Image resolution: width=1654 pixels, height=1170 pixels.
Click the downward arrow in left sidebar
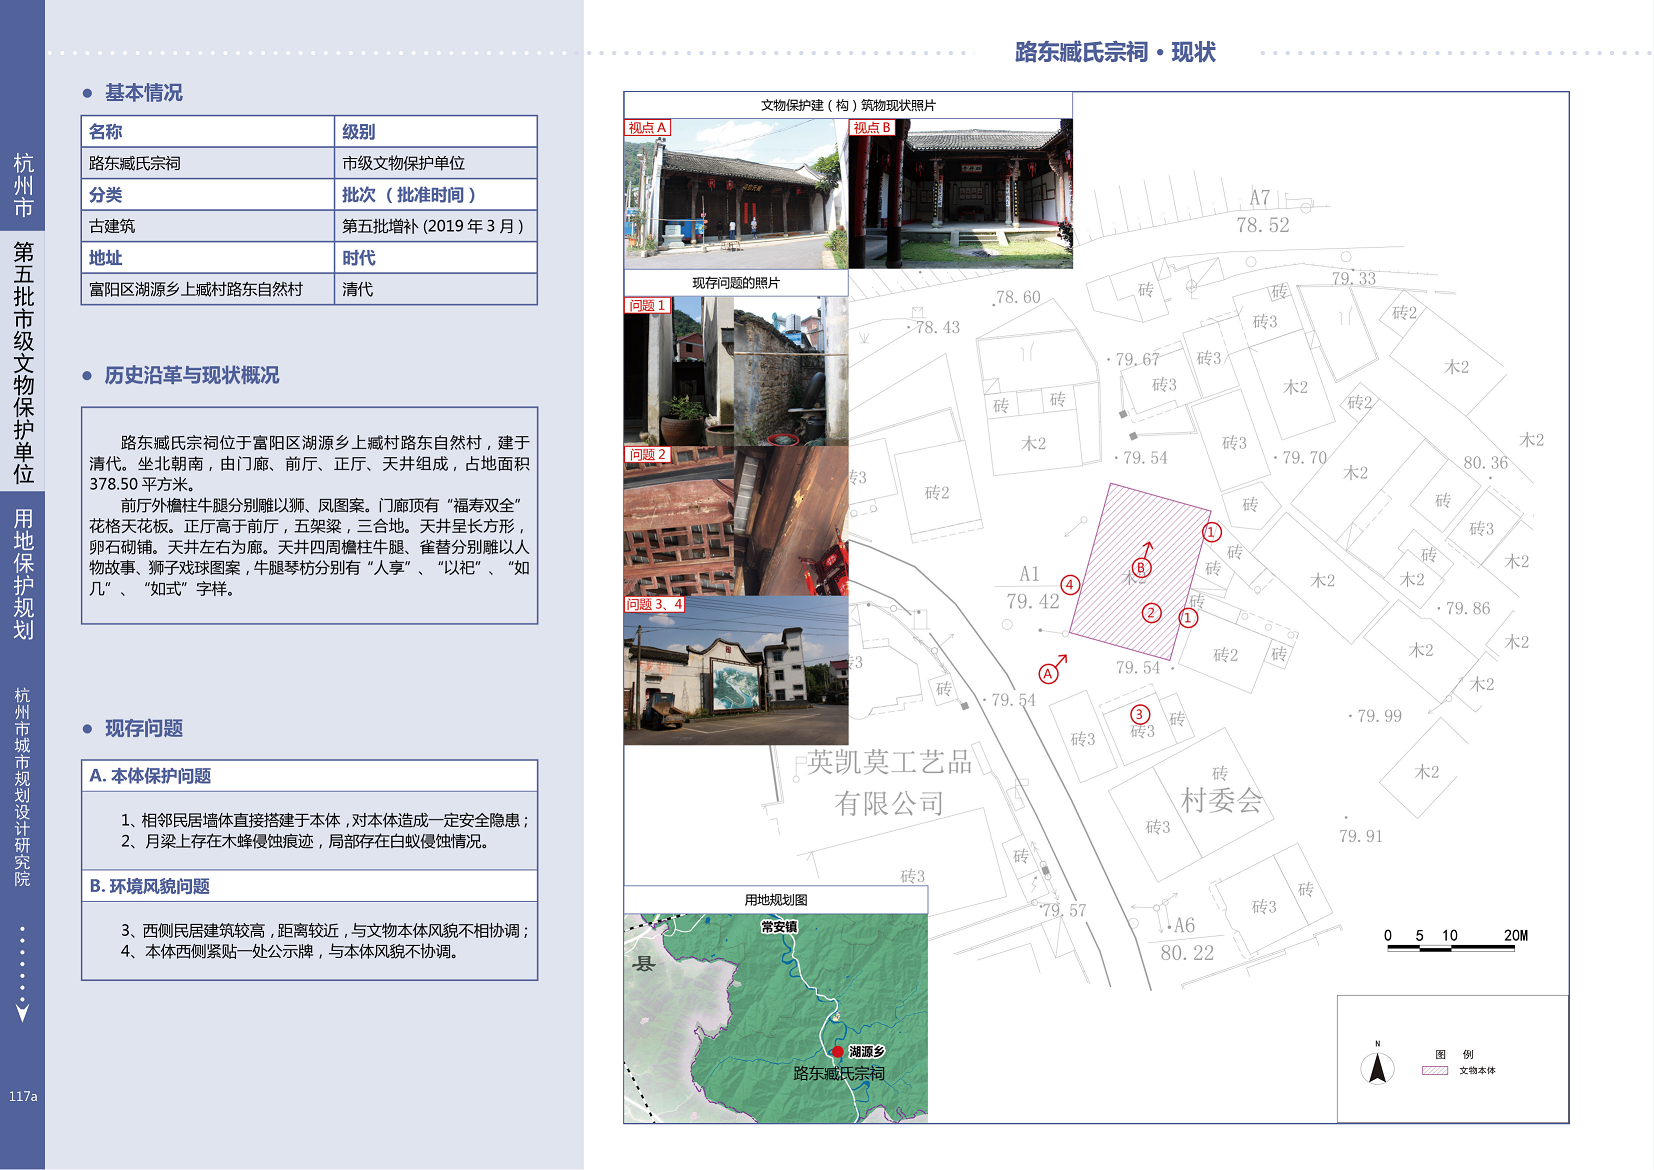pyautogui.click(x=22, y=1012)
